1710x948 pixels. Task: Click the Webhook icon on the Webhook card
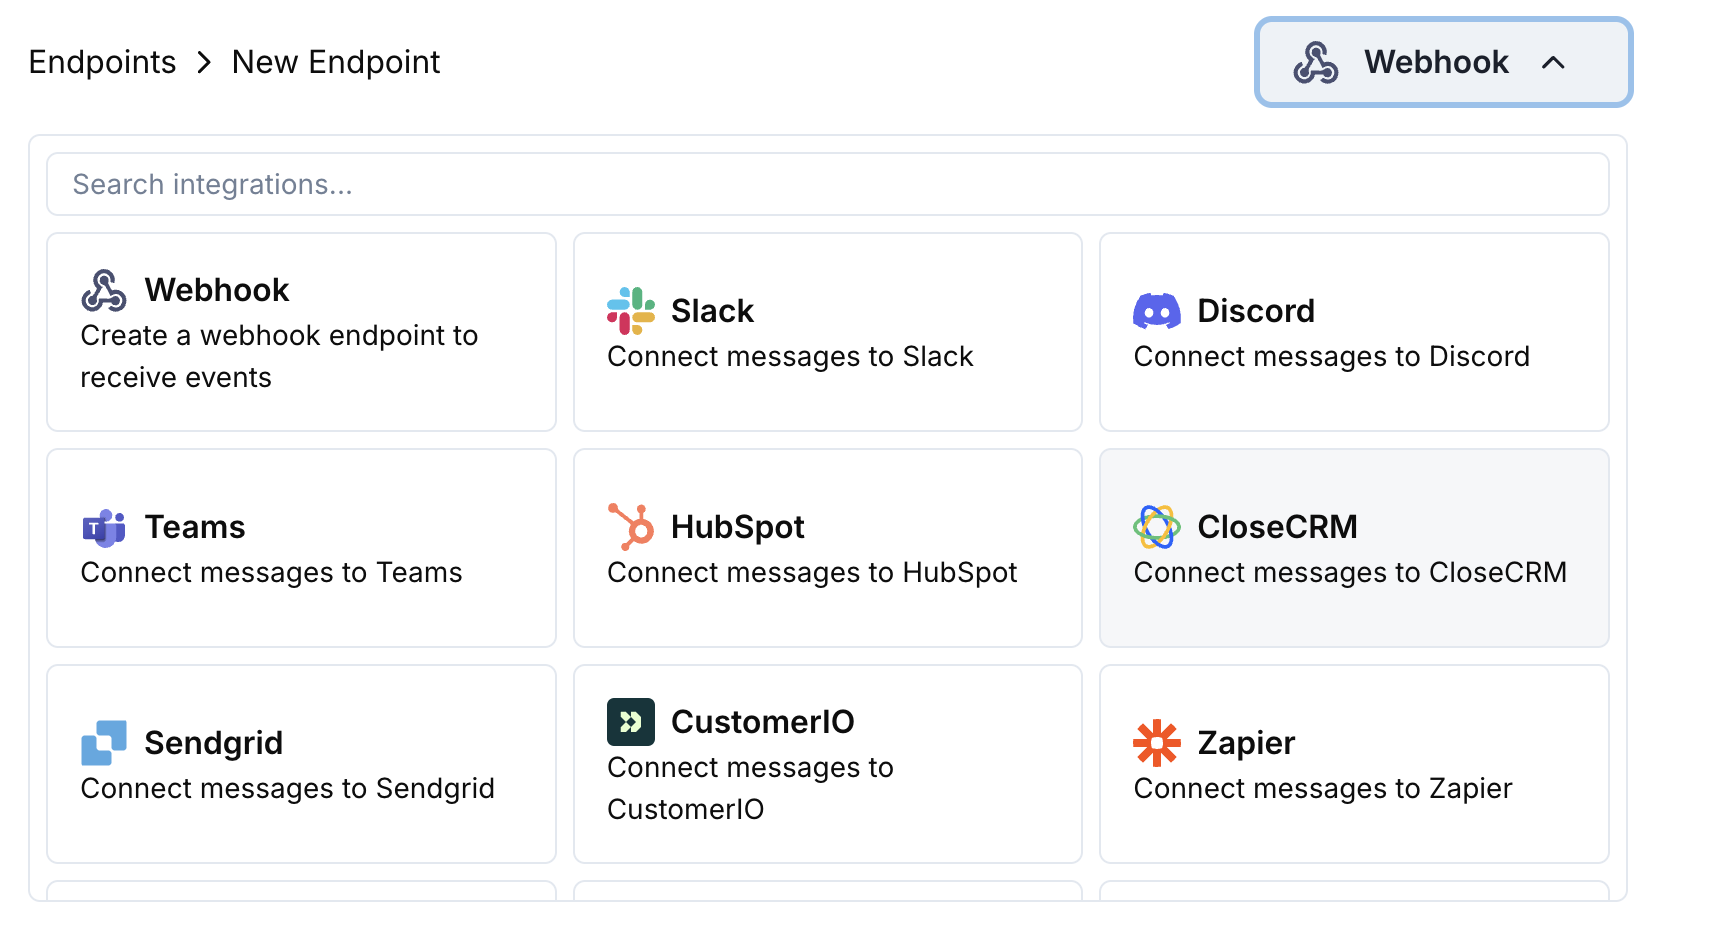coord(104,289)
